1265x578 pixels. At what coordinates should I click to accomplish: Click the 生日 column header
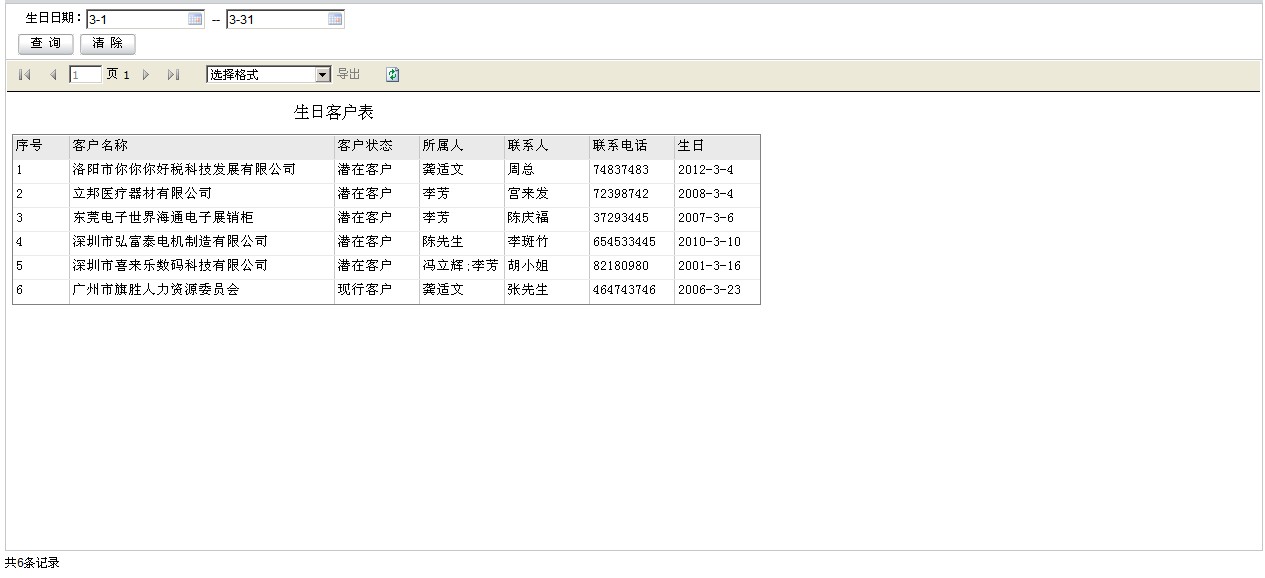click(691, 146)
